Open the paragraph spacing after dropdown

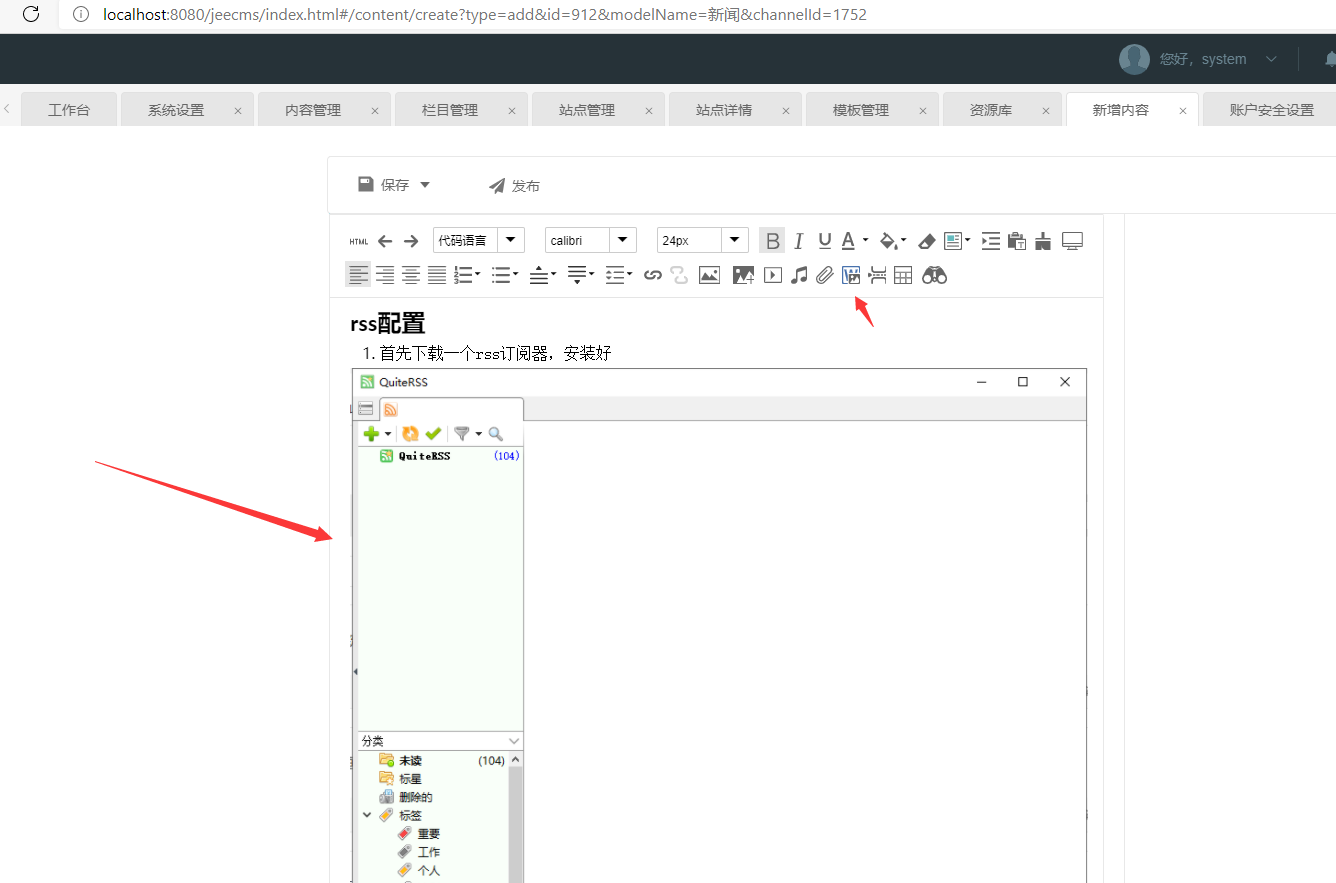pos(581,275)
